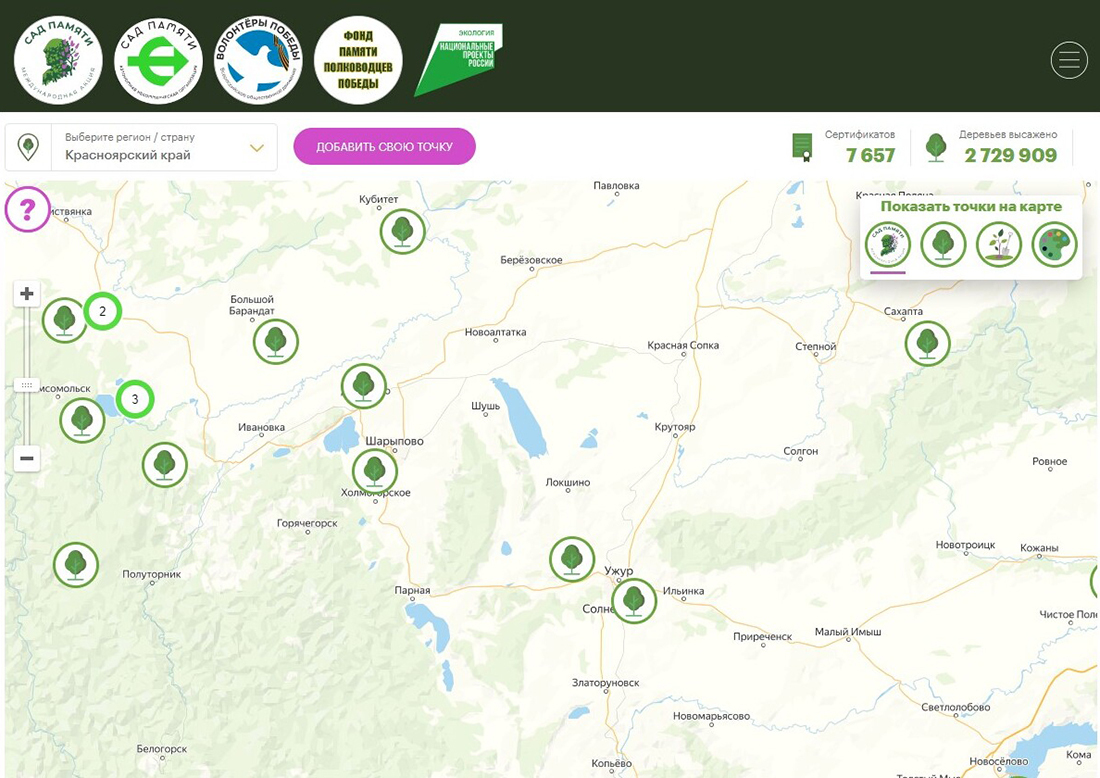Click the certificate icon near Сертификатов
Screen dimensions: 1100x778
[x=802, y=147]
